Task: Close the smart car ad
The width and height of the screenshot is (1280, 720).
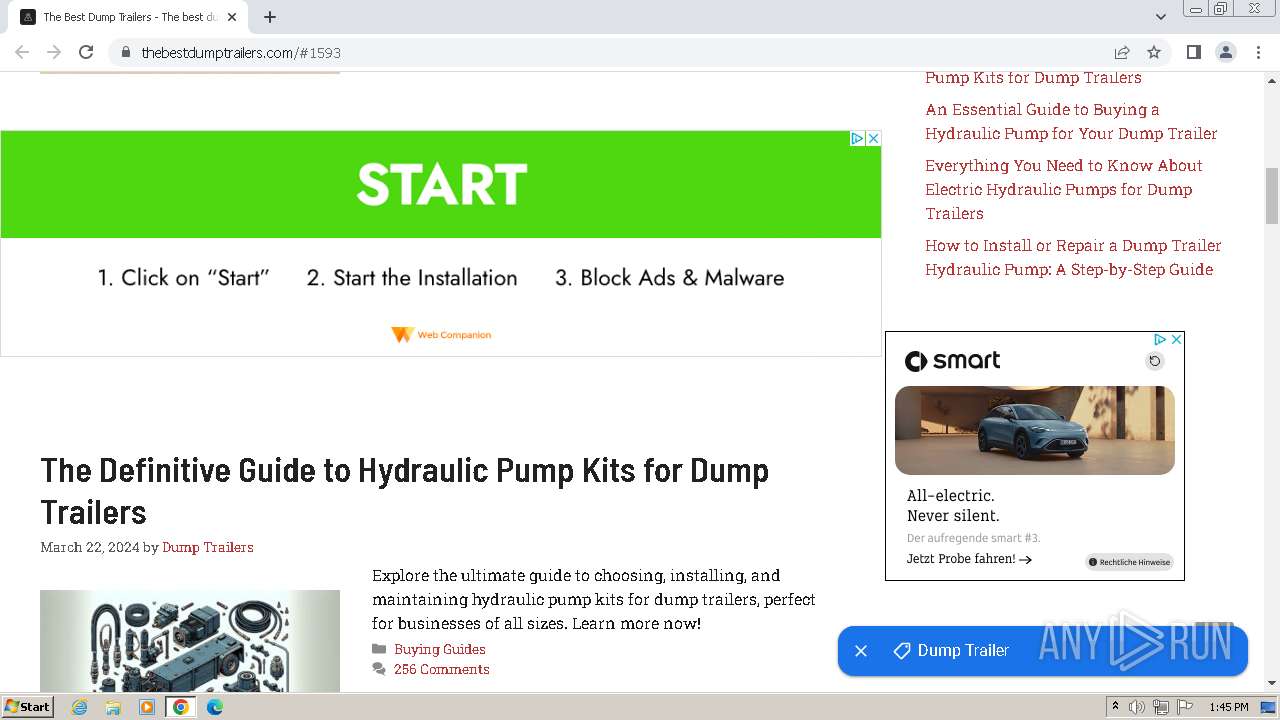Action: 1176,340
